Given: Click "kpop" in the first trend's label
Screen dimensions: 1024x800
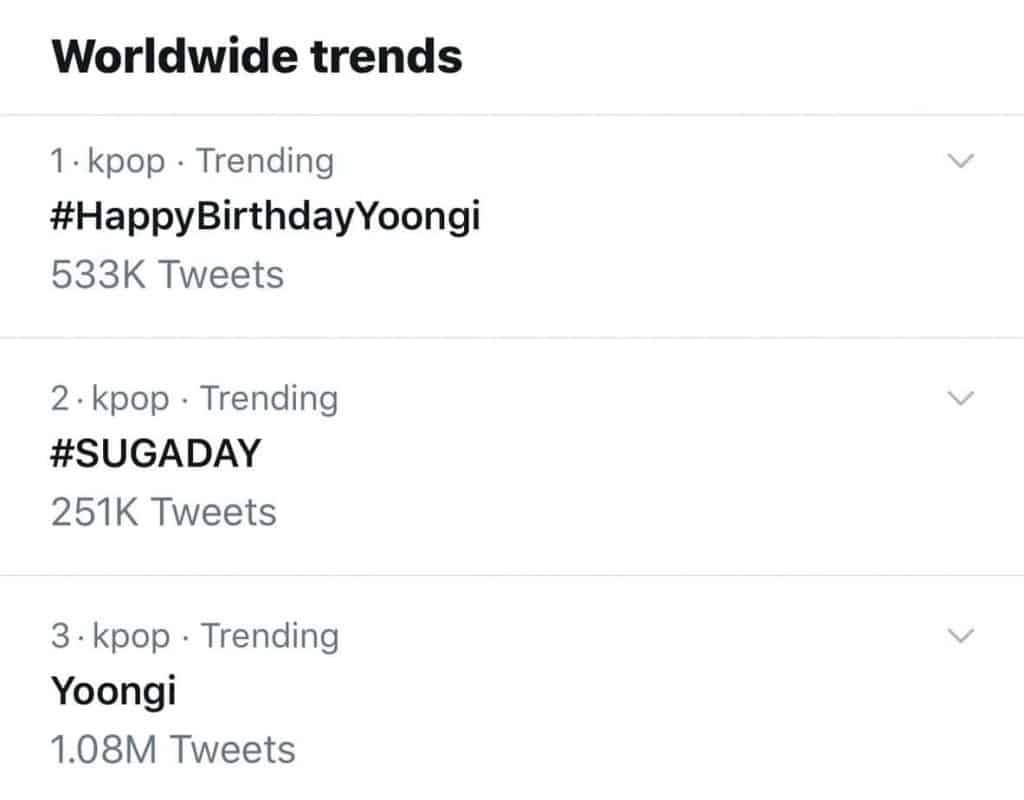Looking at the screenshot, I should (127, 162).
